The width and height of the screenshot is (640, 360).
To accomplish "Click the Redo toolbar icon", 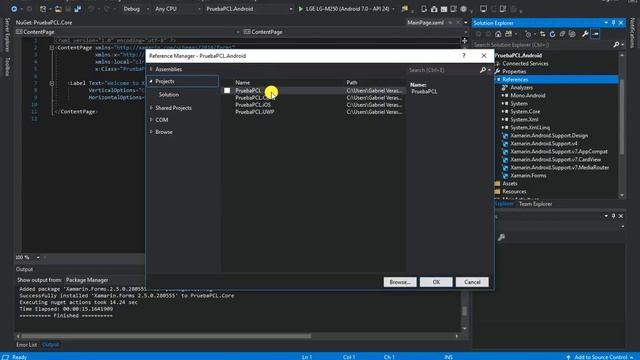I will pos(107,9).
